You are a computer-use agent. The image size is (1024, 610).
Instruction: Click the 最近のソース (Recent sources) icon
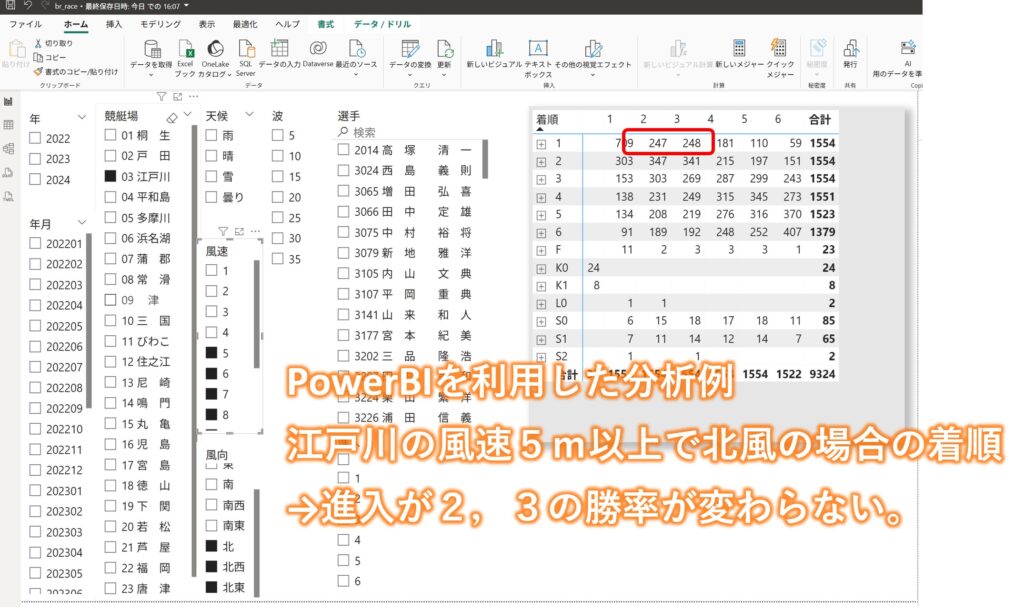357,49
